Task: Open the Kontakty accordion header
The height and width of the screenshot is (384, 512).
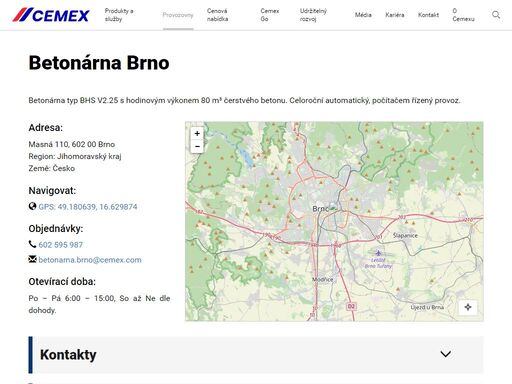Action: pos(256,355)
